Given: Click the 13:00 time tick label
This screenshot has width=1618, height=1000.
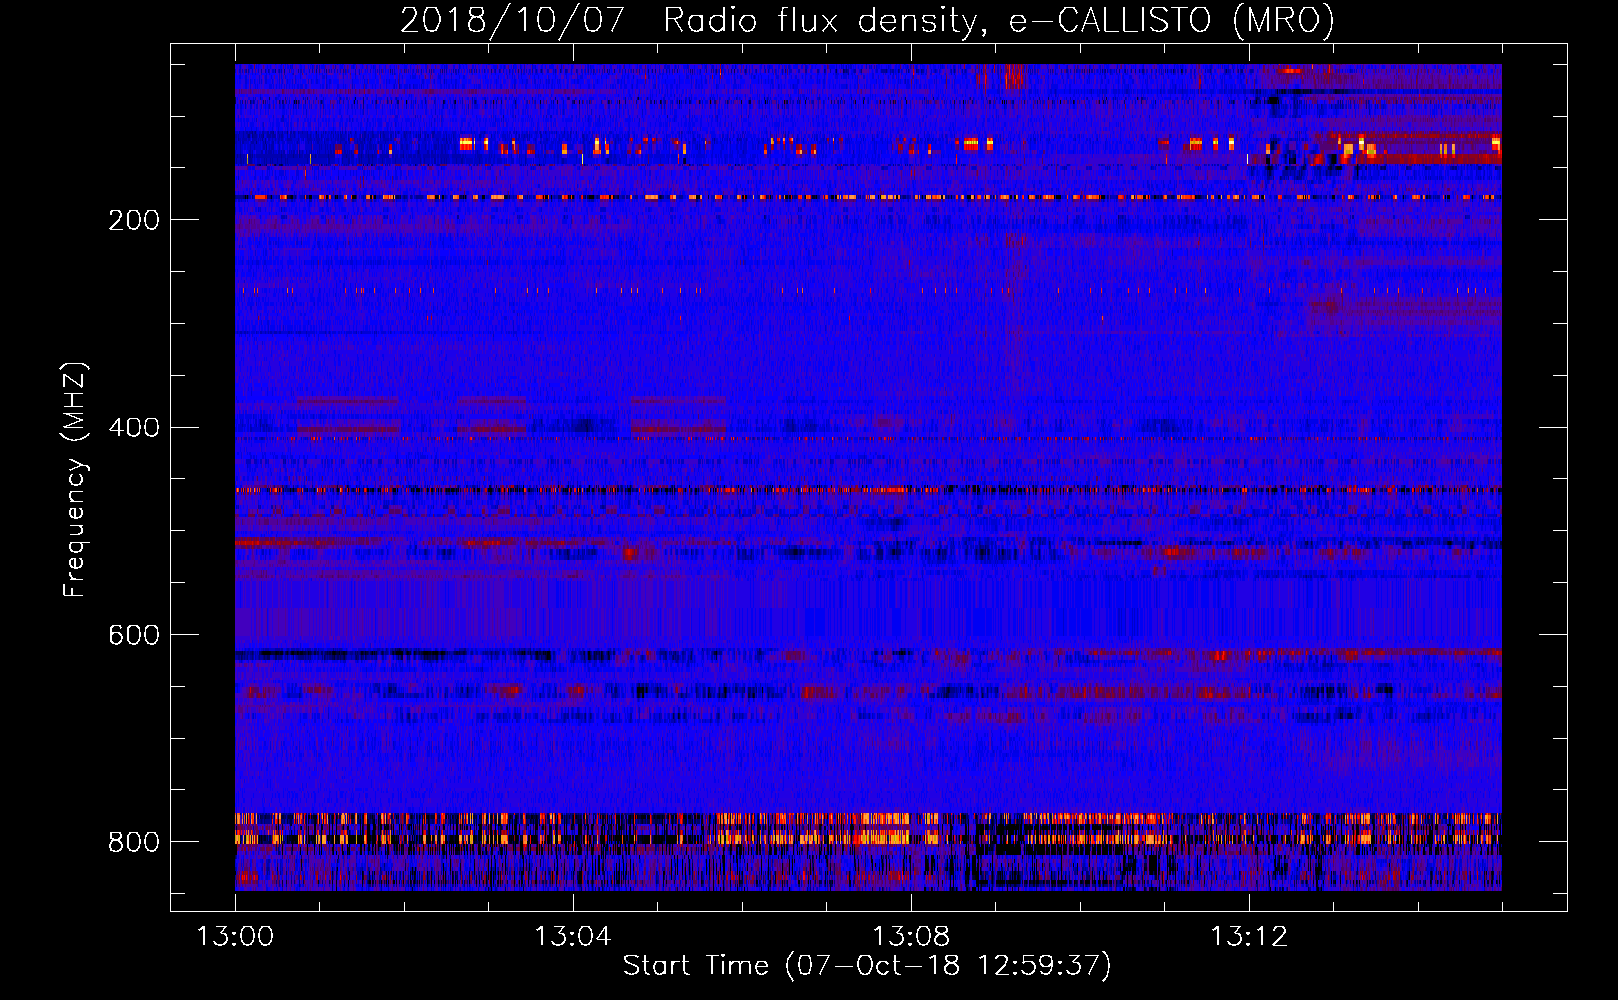Looking at the screenshot, I should point(235,937).
